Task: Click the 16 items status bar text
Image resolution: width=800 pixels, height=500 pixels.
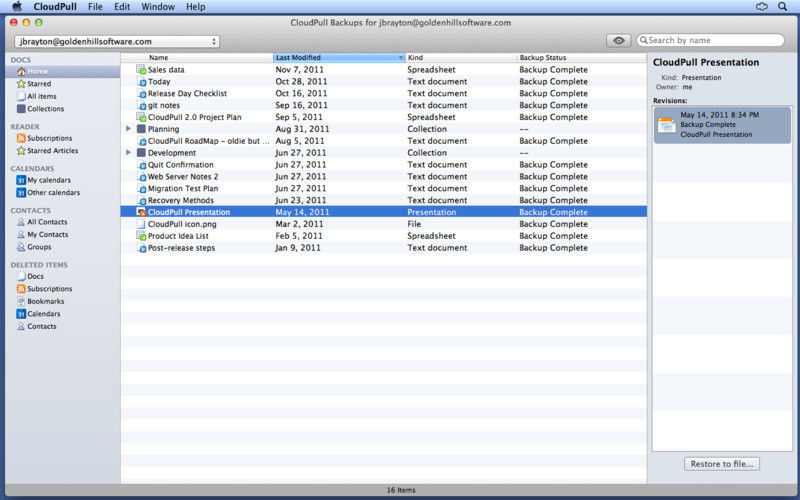Action: (401, 490)
